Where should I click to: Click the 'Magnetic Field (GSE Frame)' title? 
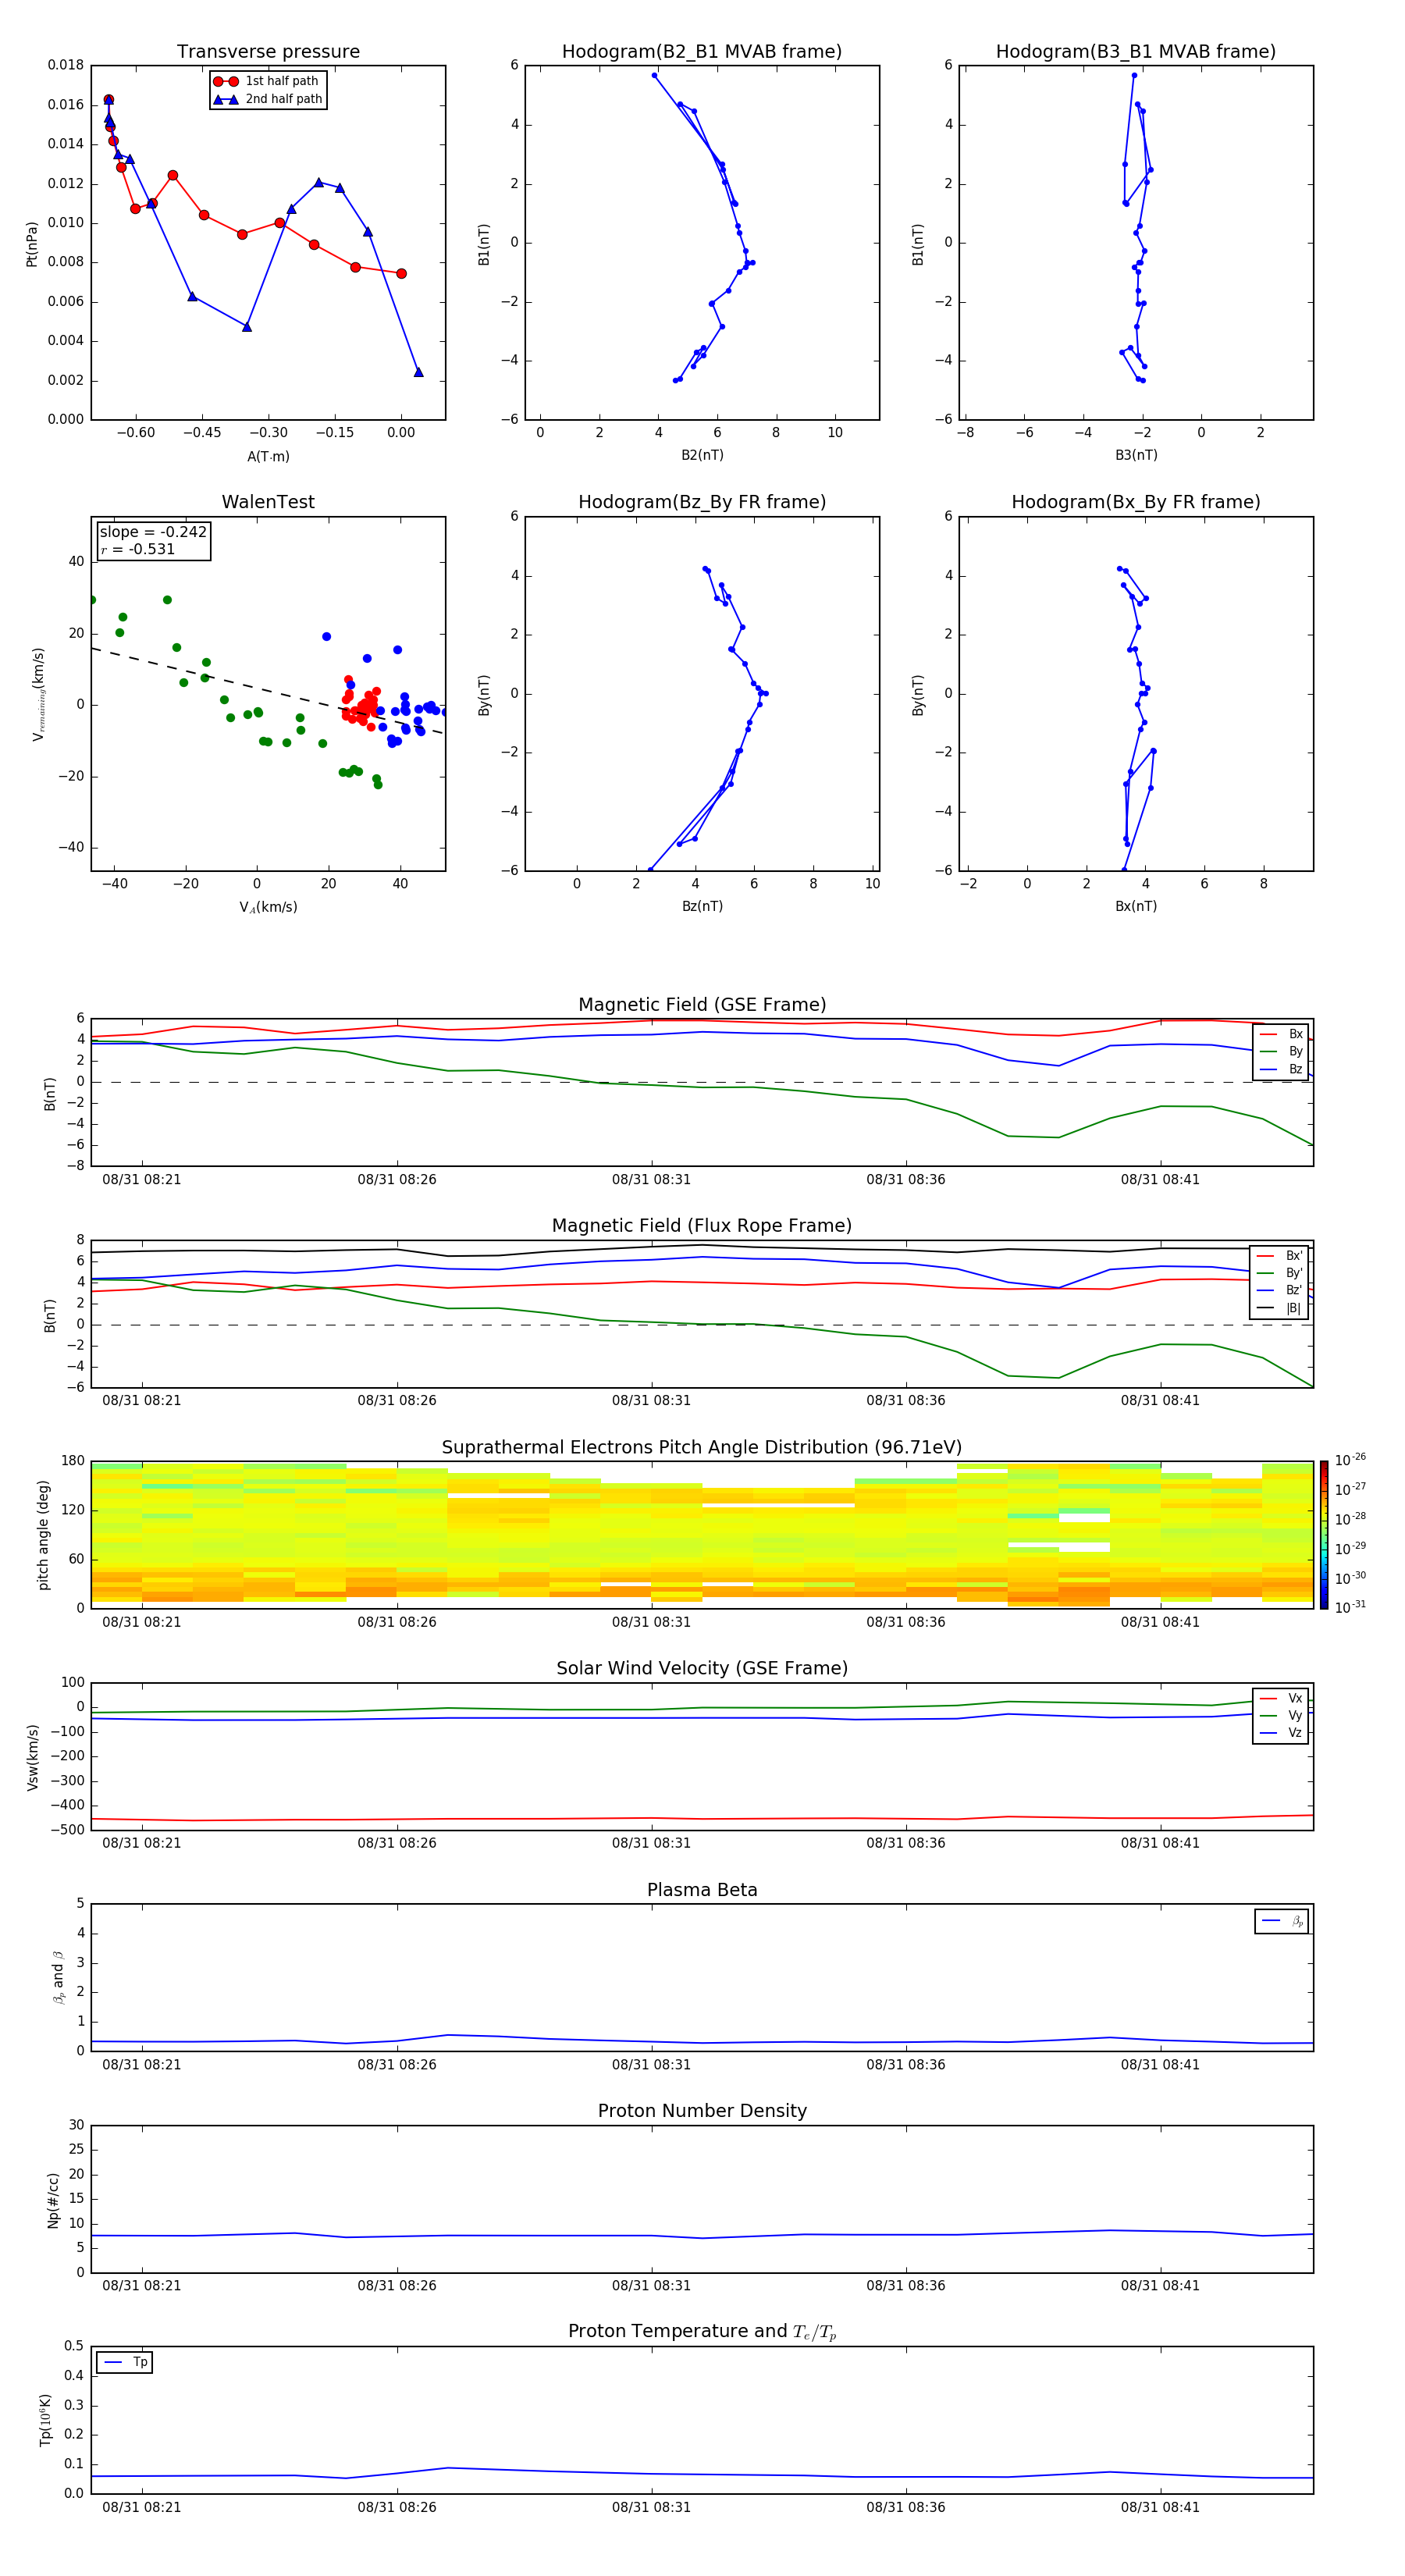coord(702,1004)
